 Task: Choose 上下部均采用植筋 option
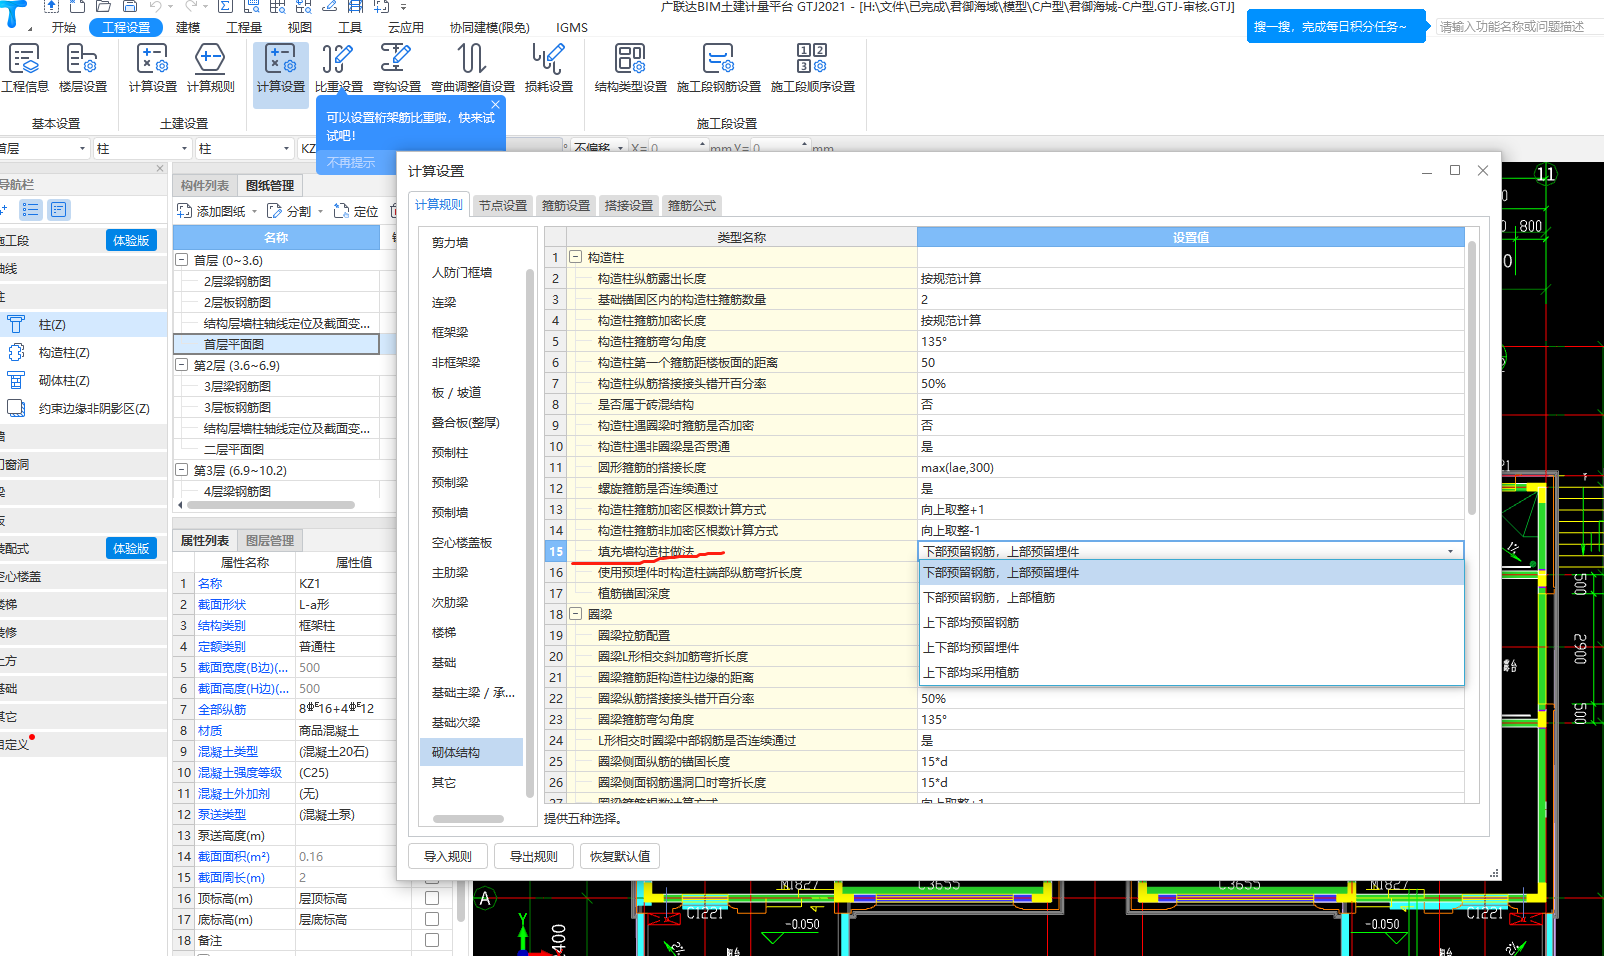[x=1191, y=673]
